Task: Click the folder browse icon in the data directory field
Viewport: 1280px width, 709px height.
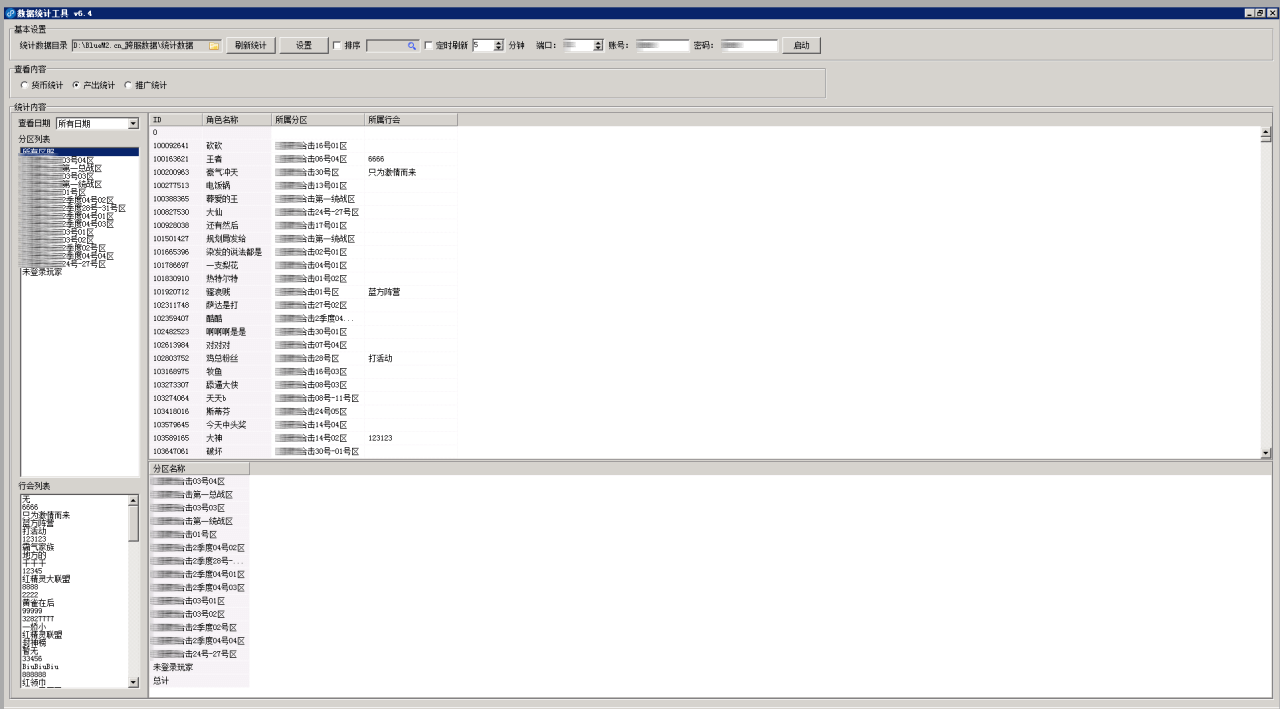Action: pos(214,46)
